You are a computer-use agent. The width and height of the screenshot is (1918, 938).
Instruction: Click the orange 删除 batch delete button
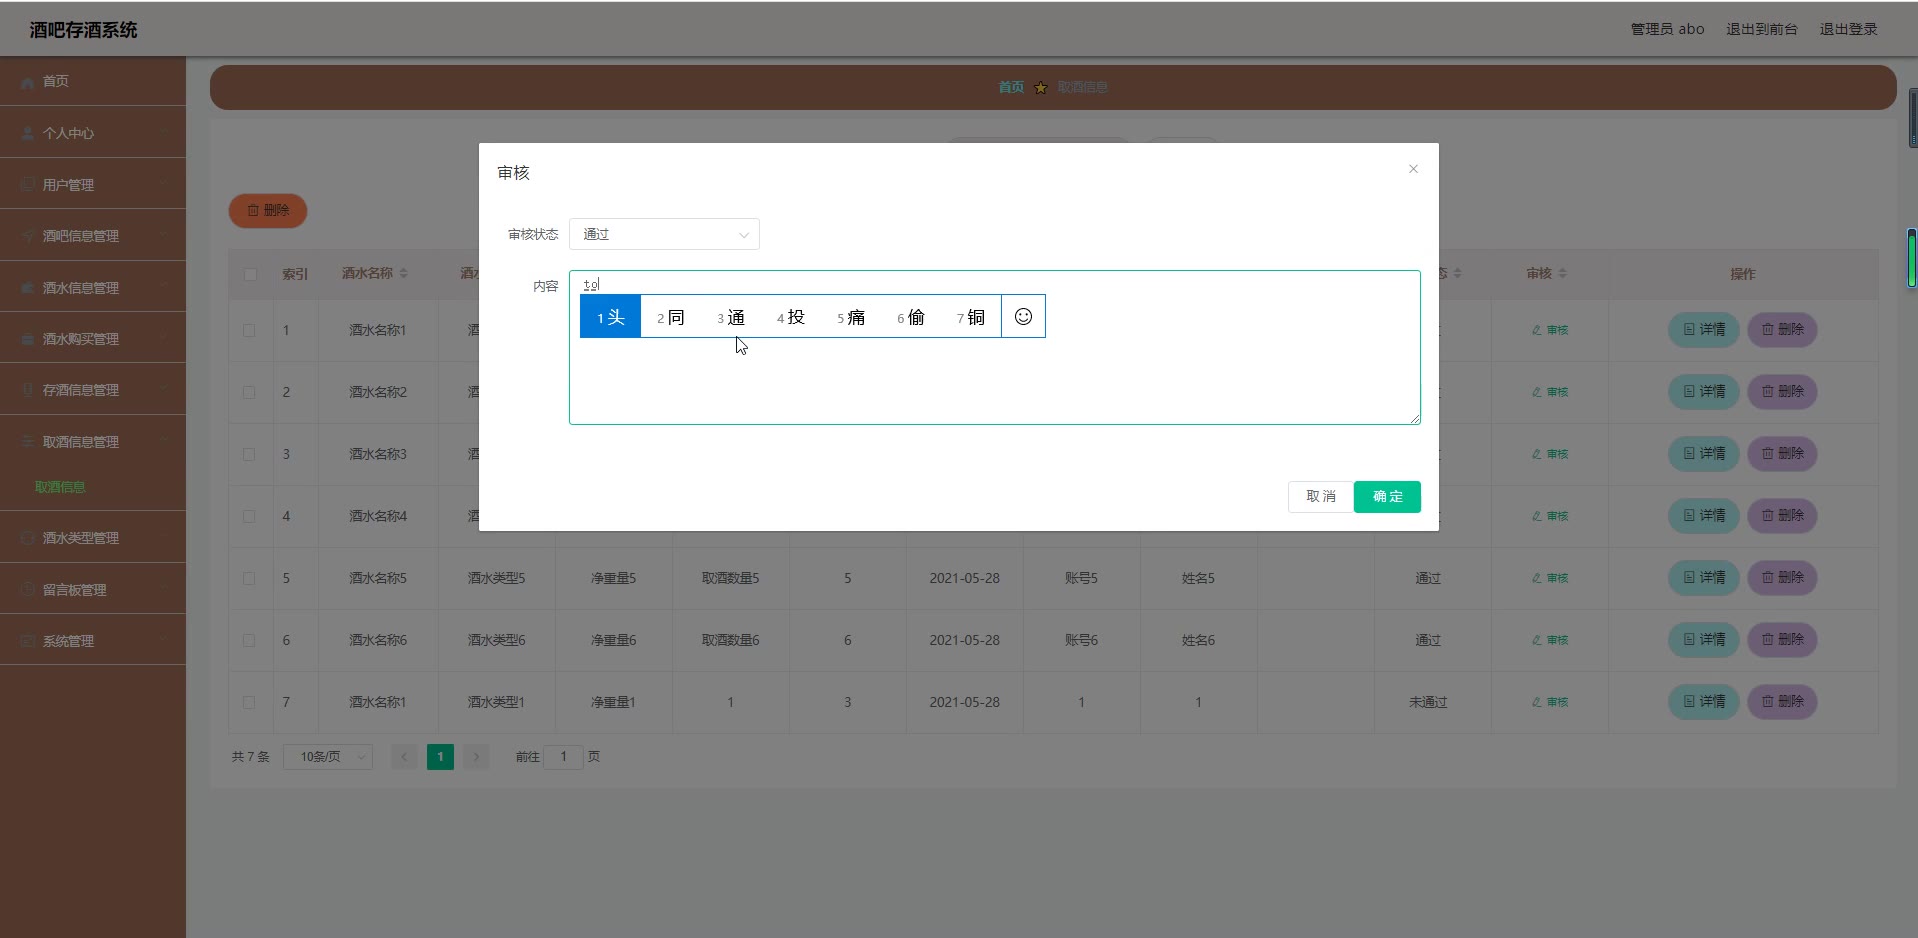[268, 211]
